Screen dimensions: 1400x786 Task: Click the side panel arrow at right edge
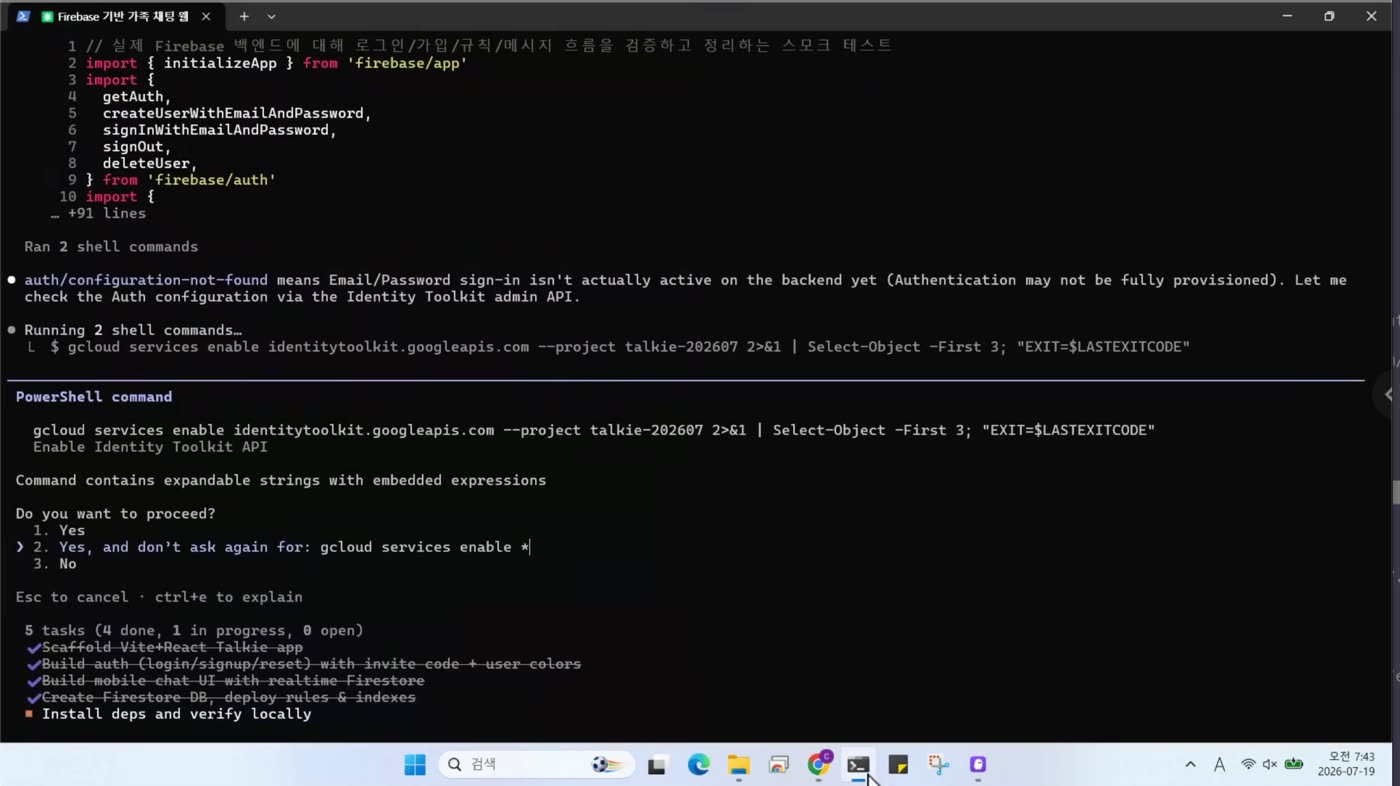pos(1388,394)
